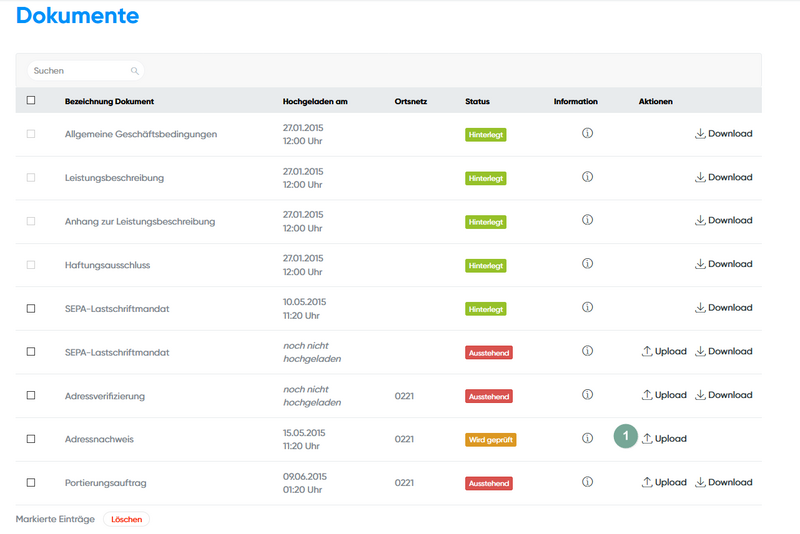
Task: Select the Portierungsauftrag row checkbox
Action: click(x=31, y=482)
